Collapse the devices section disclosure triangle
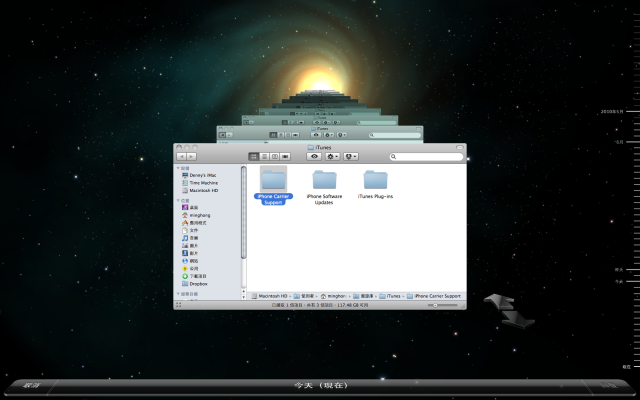This screenshot has width=640, height=400. pyautogui.click(x=178, y=169)
